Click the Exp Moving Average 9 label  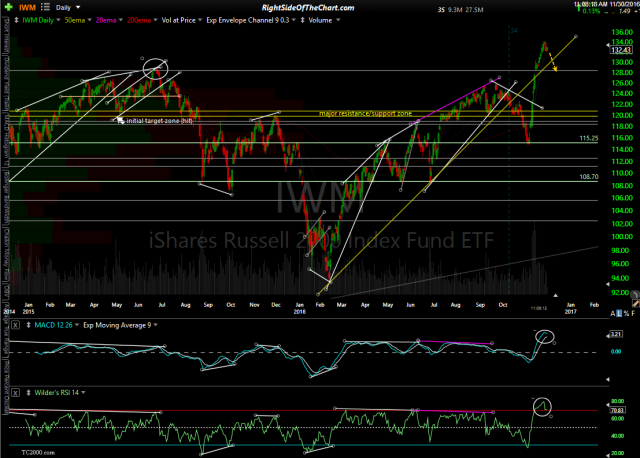[x=117, y=325]
